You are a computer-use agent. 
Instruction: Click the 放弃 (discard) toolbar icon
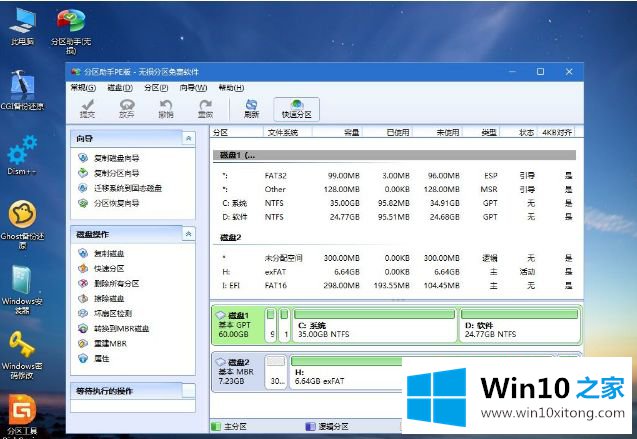[127, 109]
